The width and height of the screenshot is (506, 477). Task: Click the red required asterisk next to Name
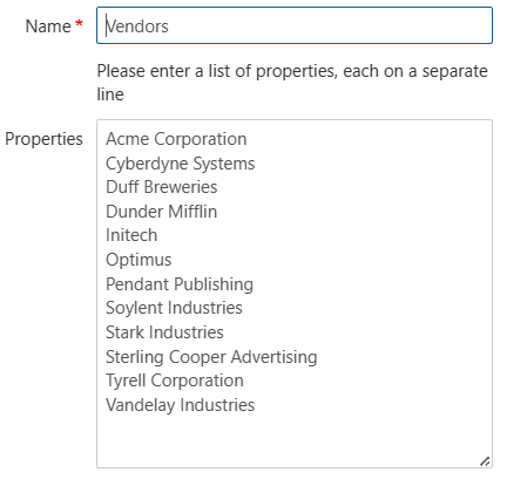tap(79, 23)
